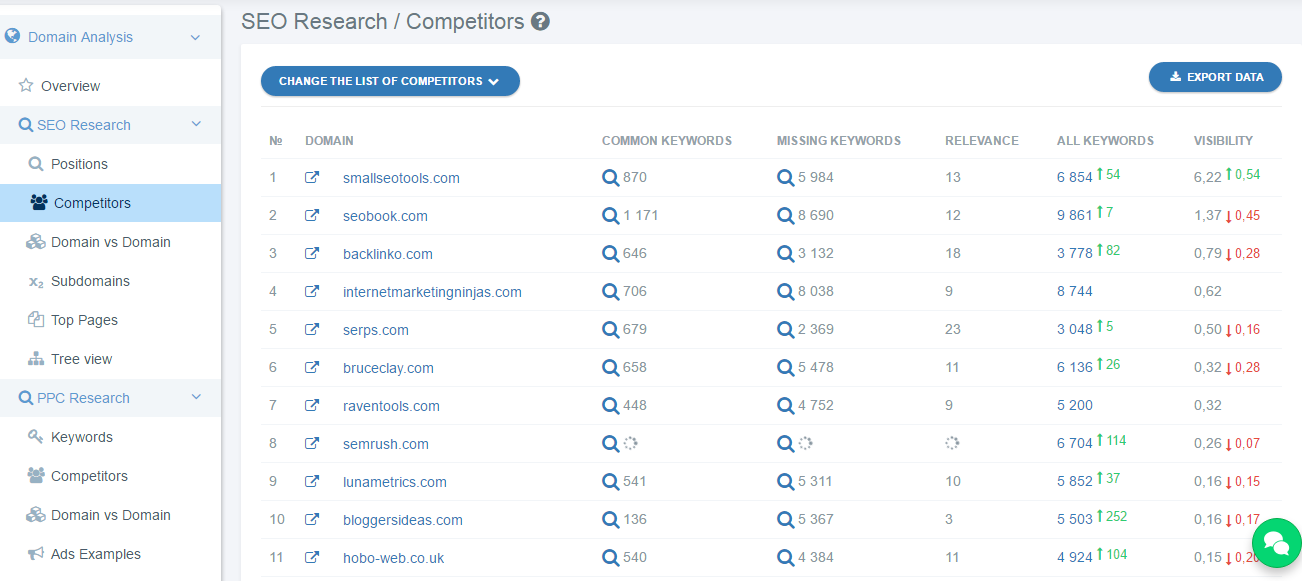The image size is (1302, 581).
Task: Click common keywords magnifier for seobook.com
Action: [x=610, y=215]
